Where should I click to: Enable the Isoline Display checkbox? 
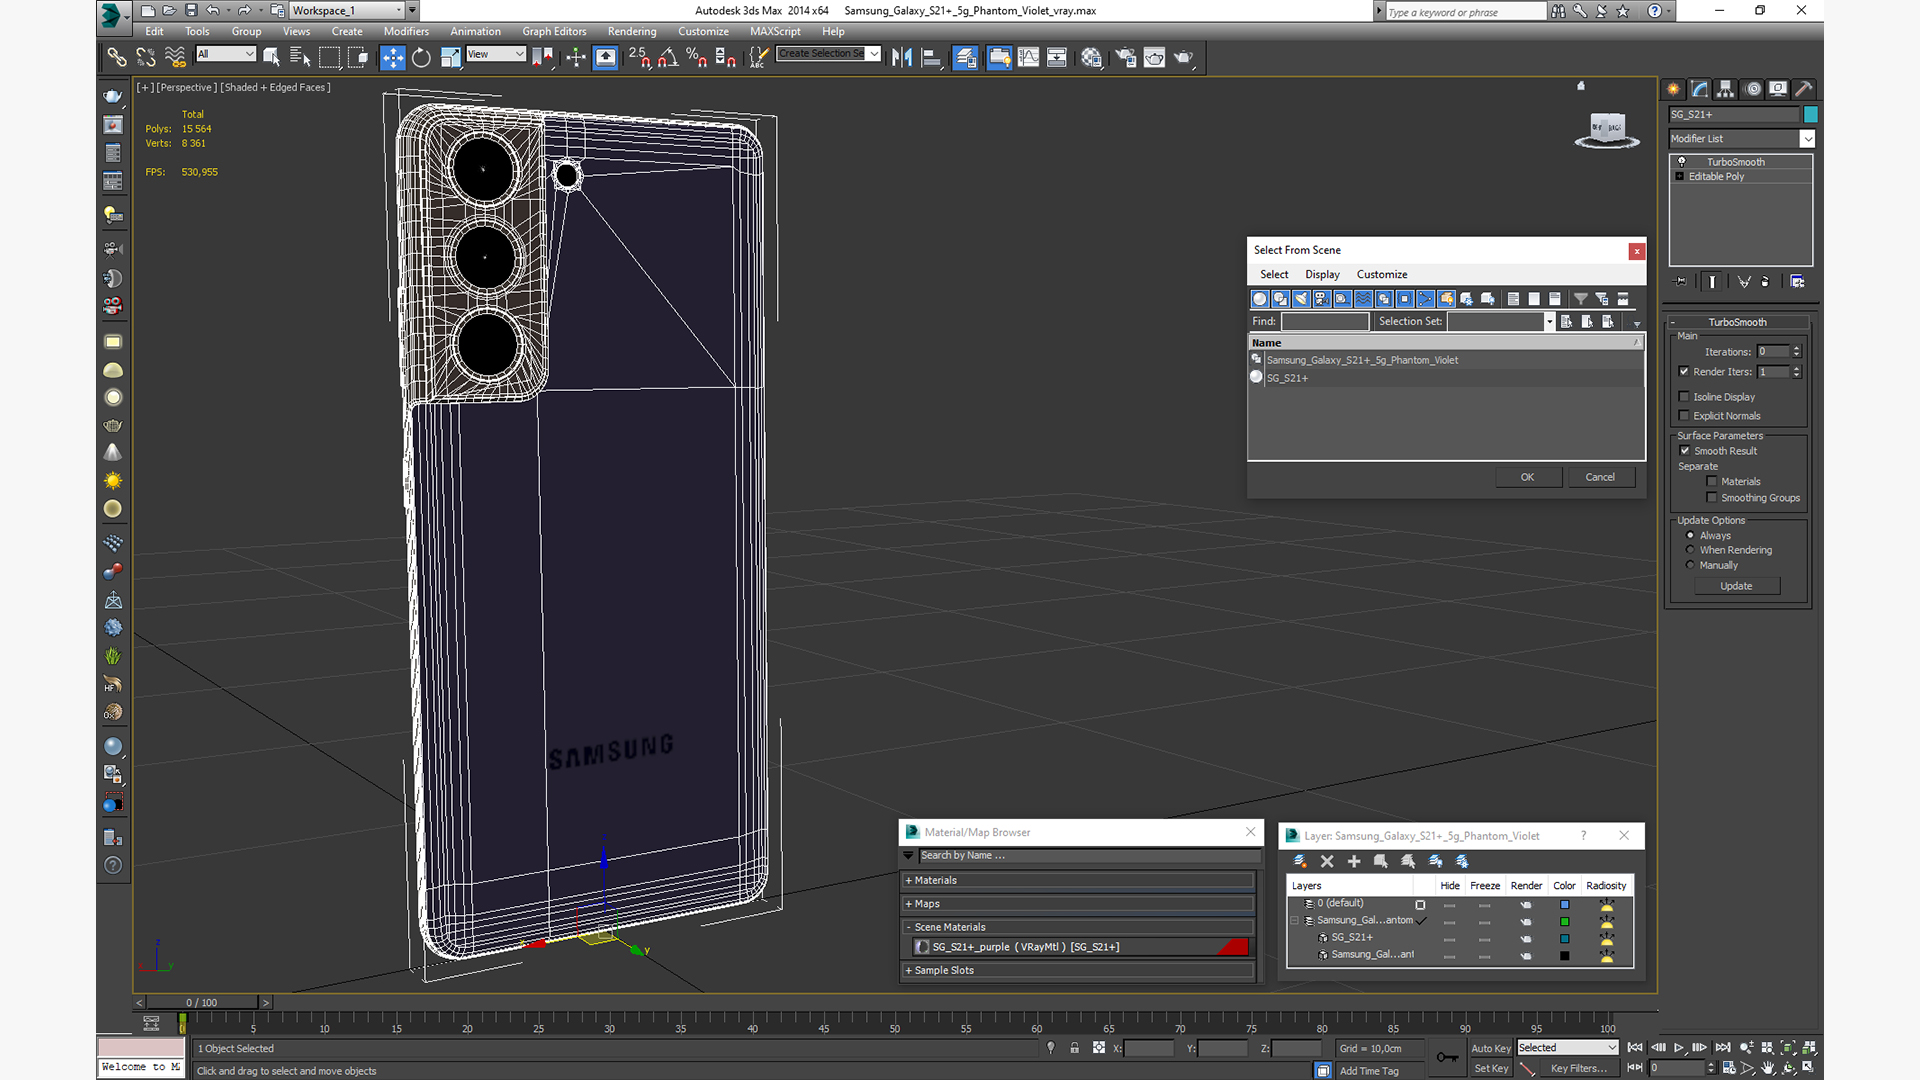tap(1684, 397)
